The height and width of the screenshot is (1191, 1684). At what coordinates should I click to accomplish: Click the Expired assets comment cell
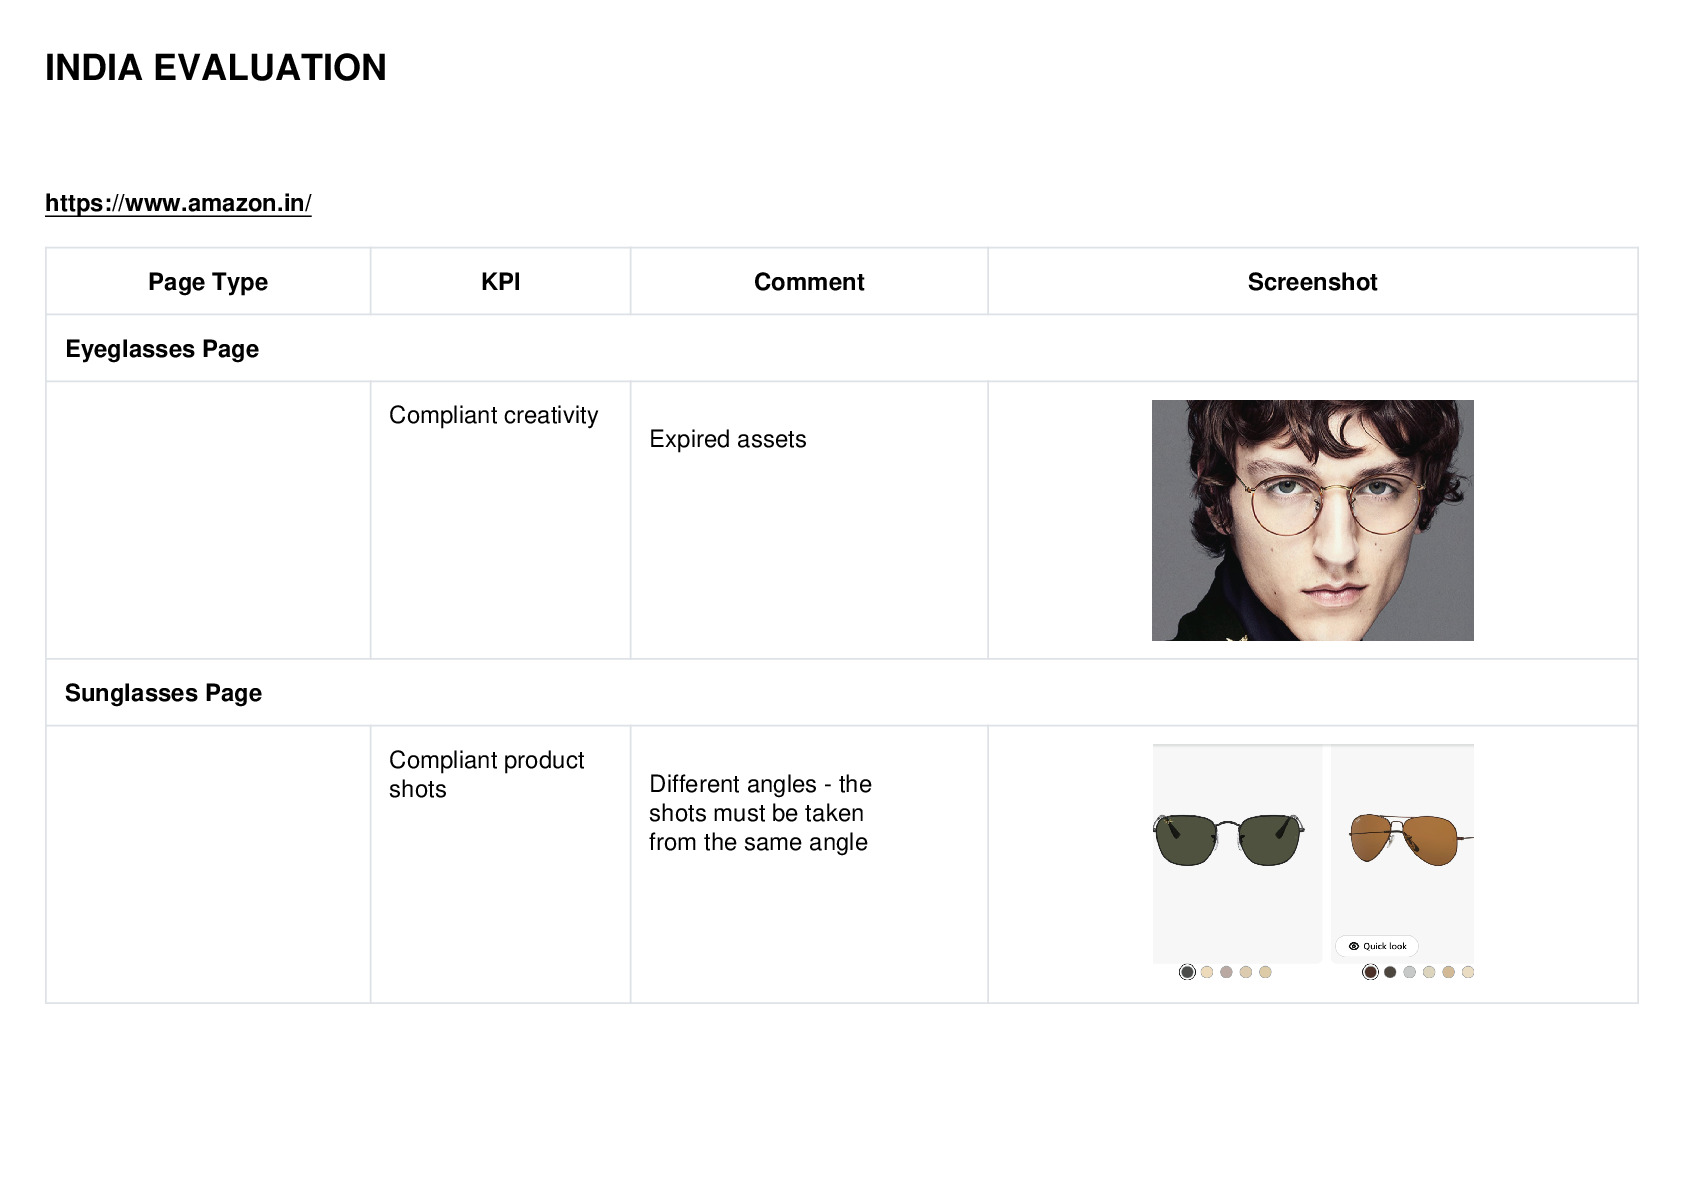tap(809, 520)
